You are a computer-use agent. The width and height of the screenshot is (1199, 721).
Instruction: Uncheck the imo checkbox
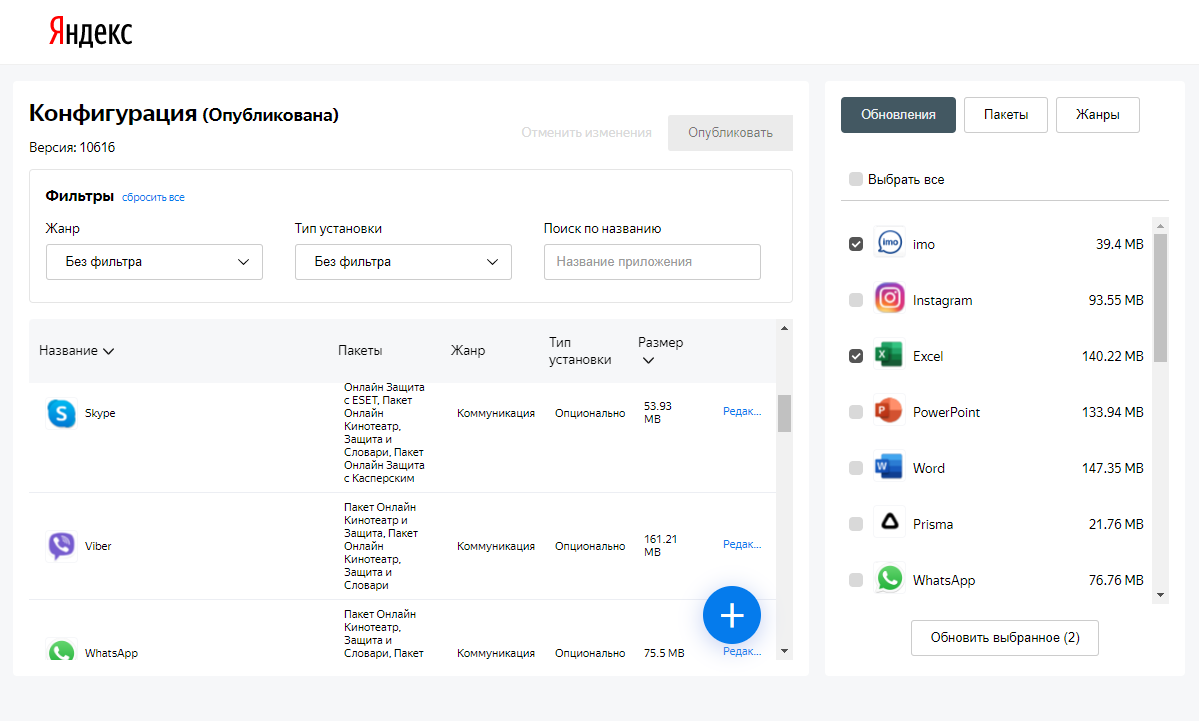(x=856, y=244)
